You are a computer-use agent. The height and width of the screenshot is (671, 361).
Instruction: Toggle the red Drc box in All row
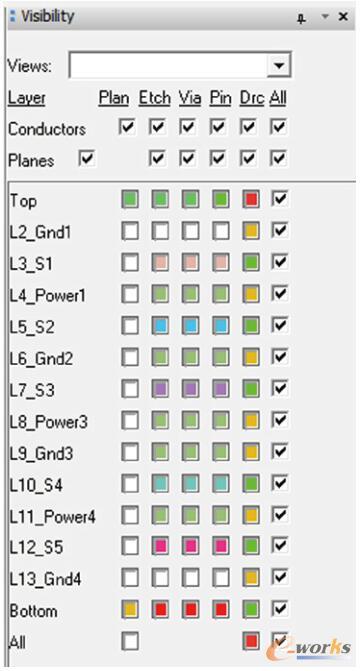pyautogui.click(x=251, y=641)
